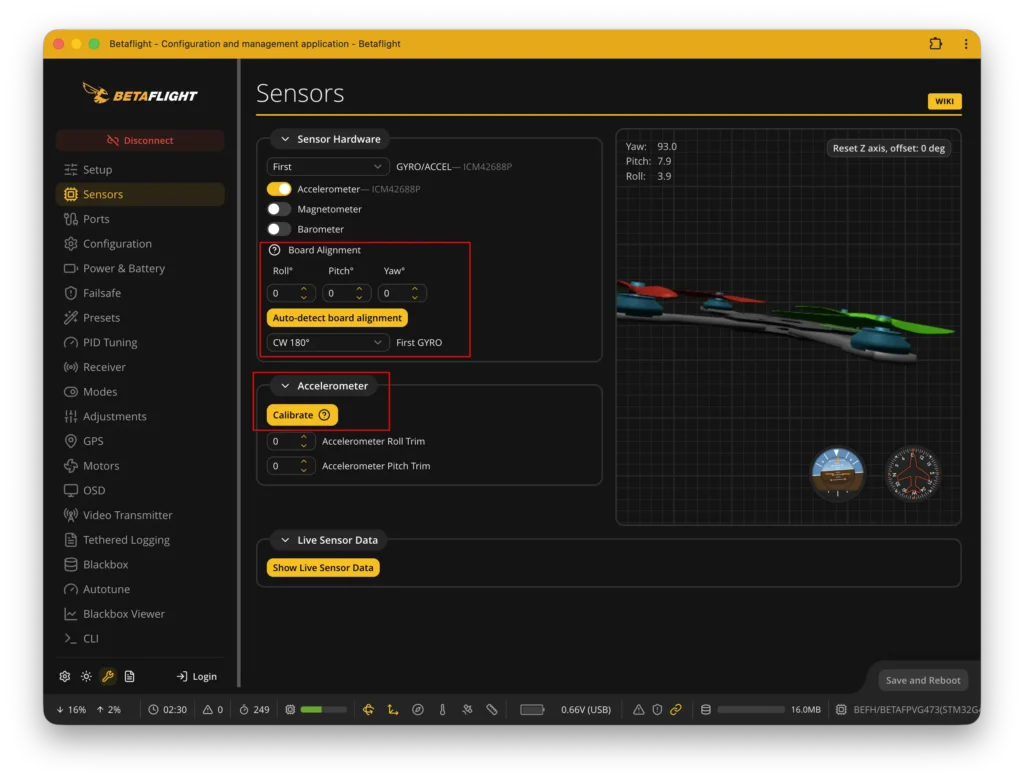The width and height of the screenshot is (1024, 782).
Task: Enable the Magnetometer toggle
Action: tap(279, 210)
